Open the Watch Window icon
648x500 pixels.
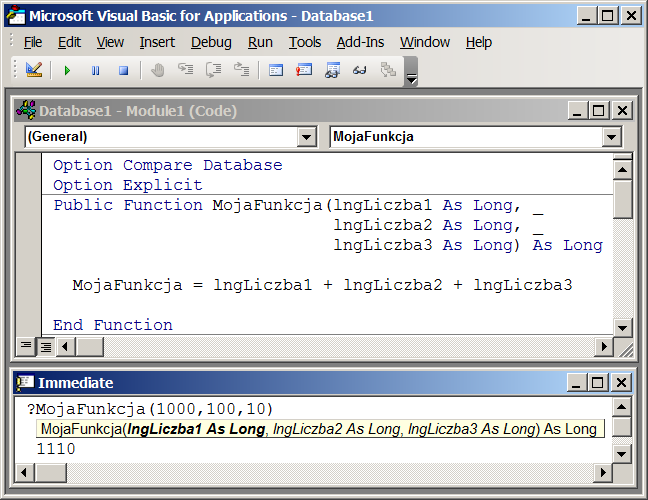click(332, 70)
